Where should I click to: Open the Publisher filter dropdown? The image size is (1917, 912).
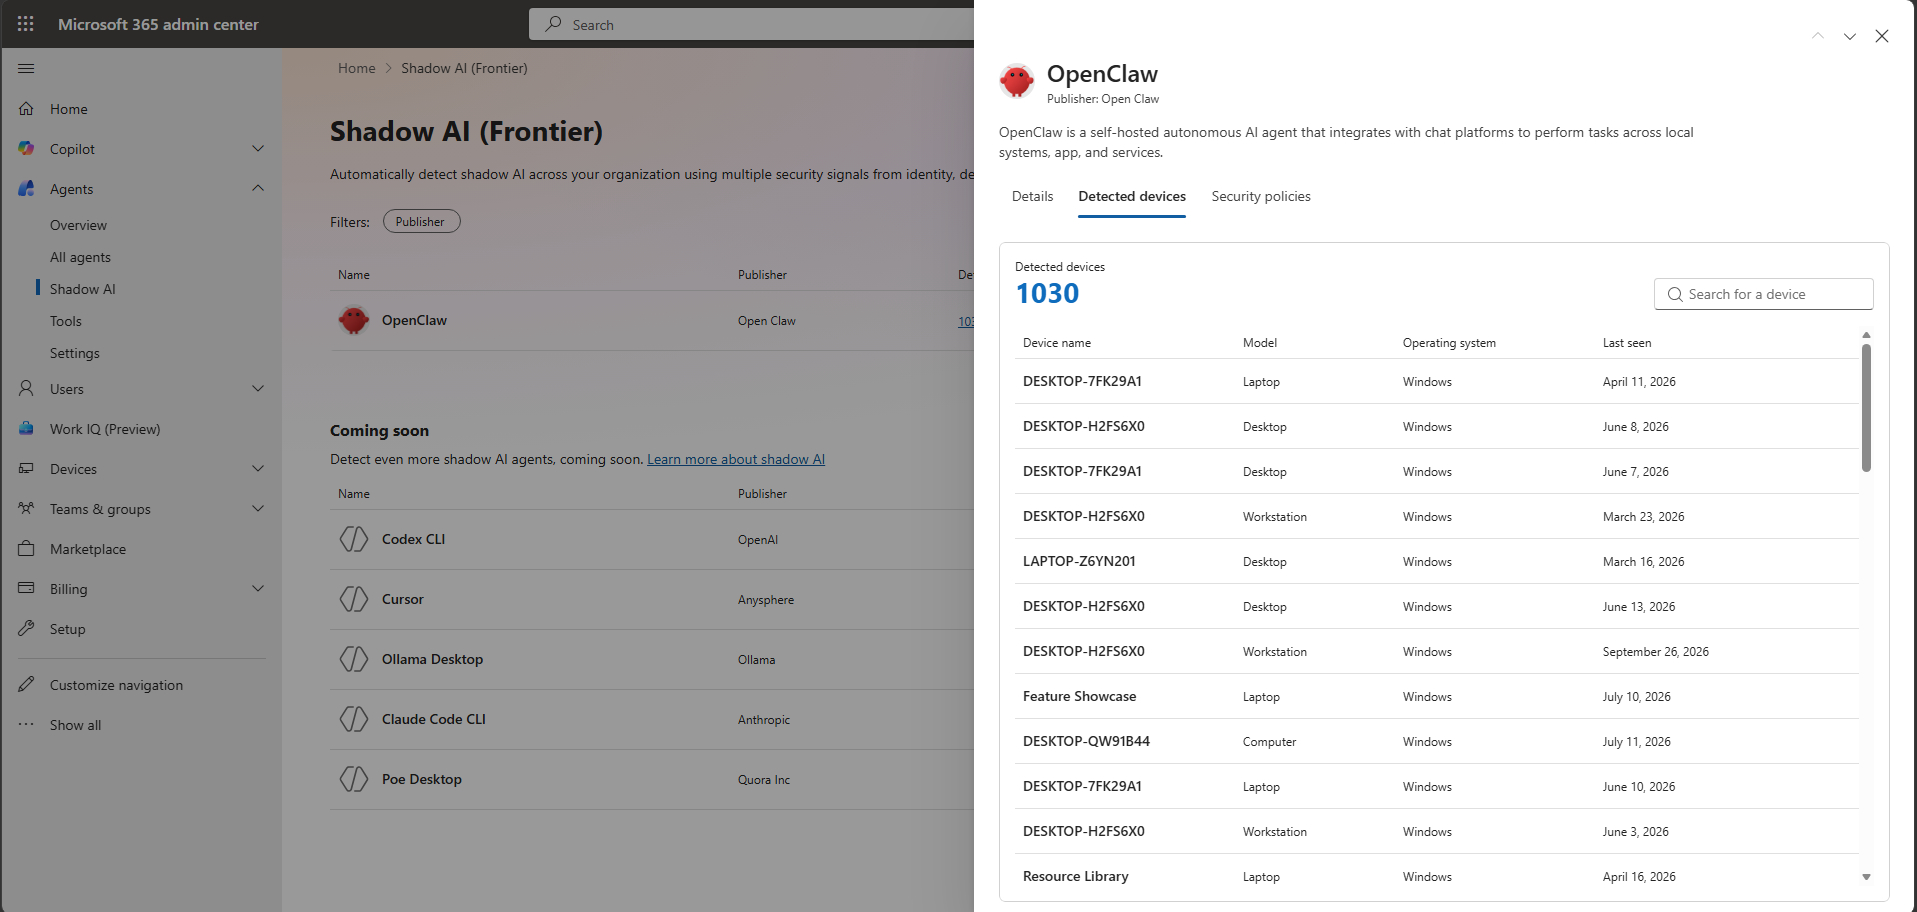[421, 221]
